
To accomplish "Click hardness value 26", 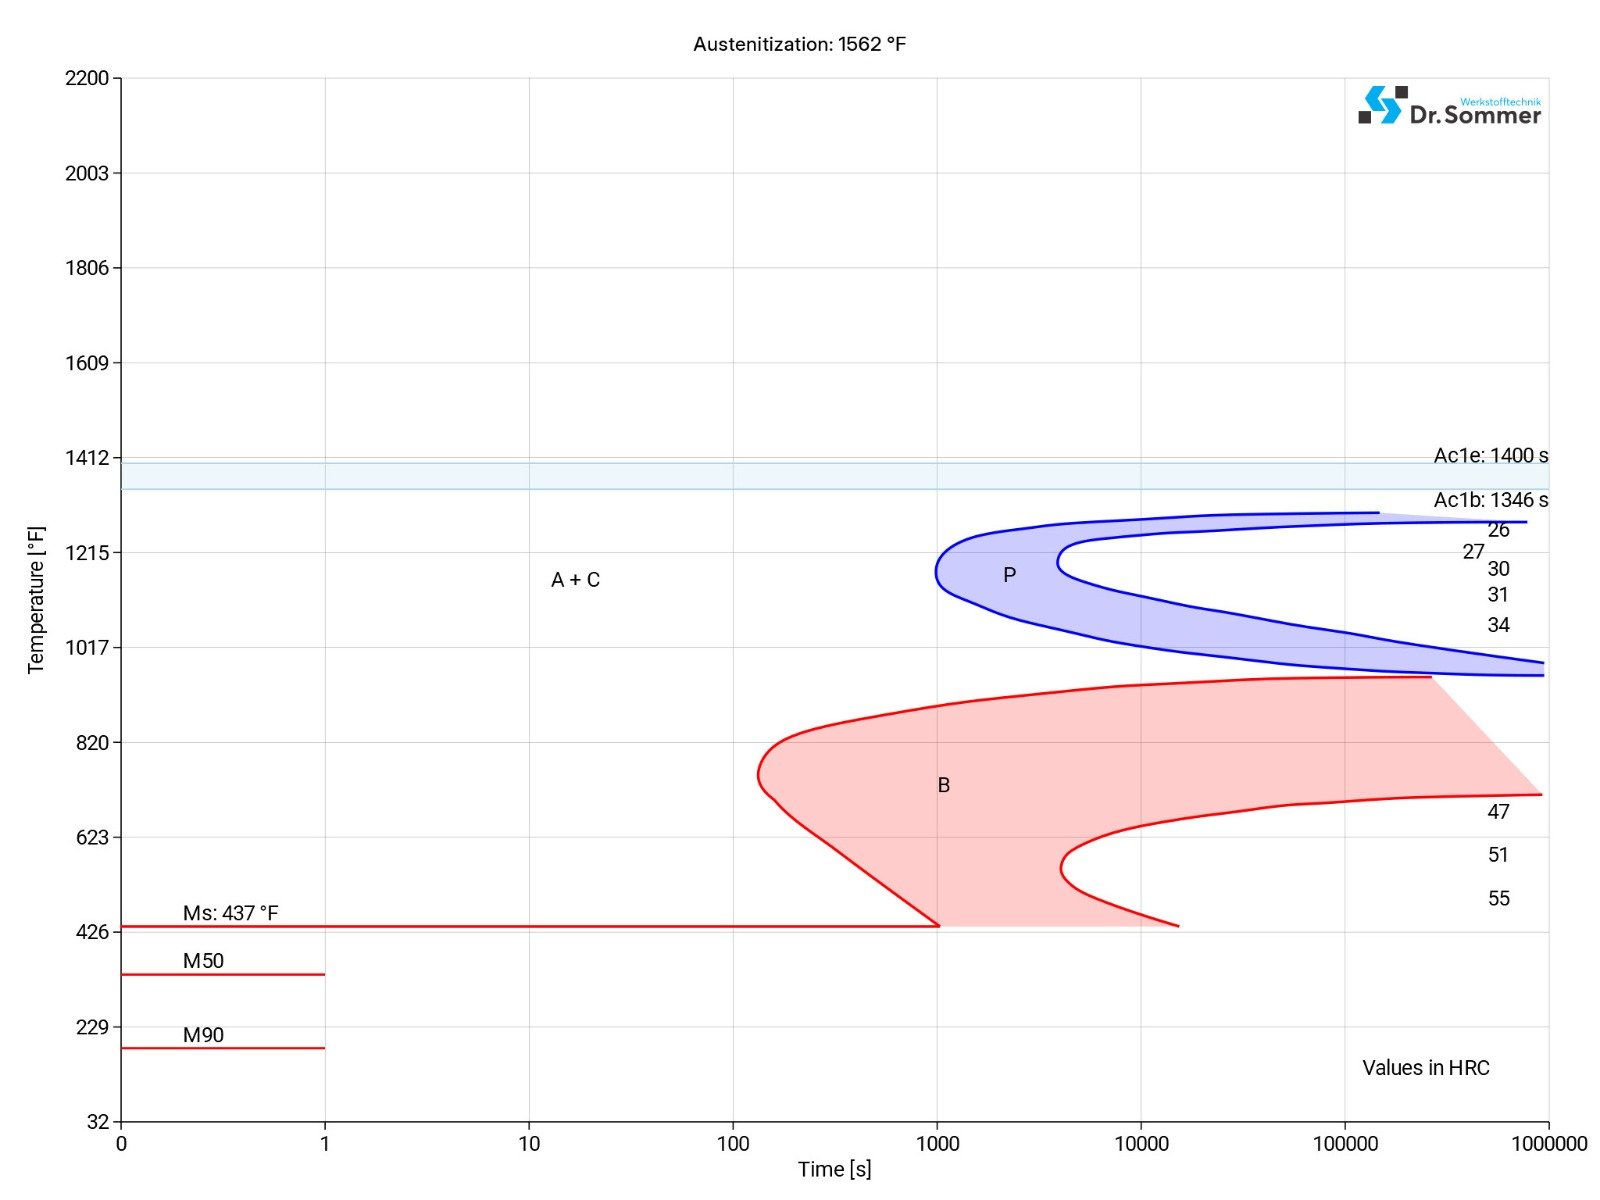I will click(x=1498, y=530).
